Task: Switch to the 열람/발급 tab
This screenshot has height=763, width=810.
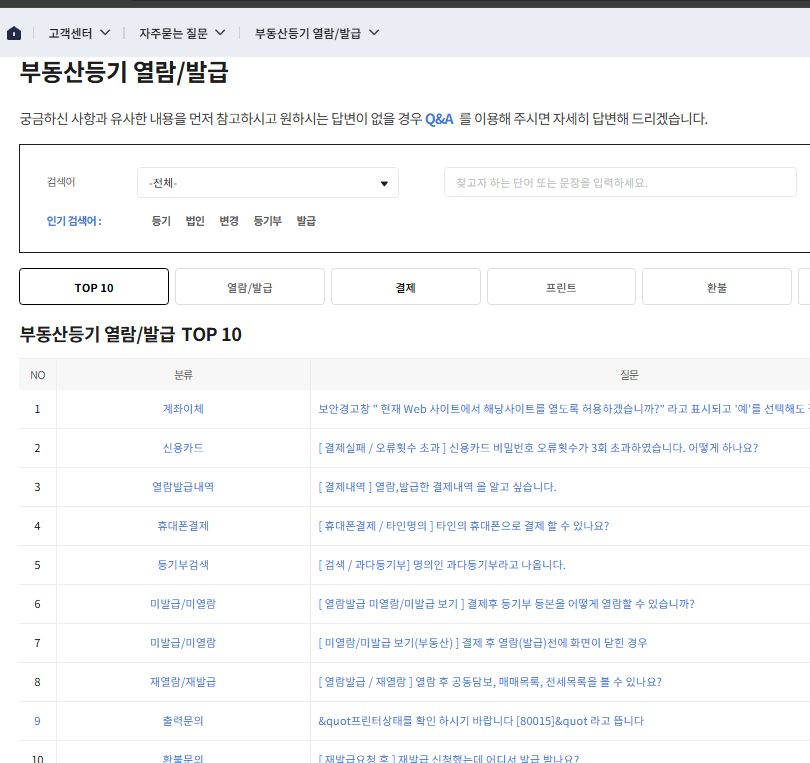Action: (249, 286)
